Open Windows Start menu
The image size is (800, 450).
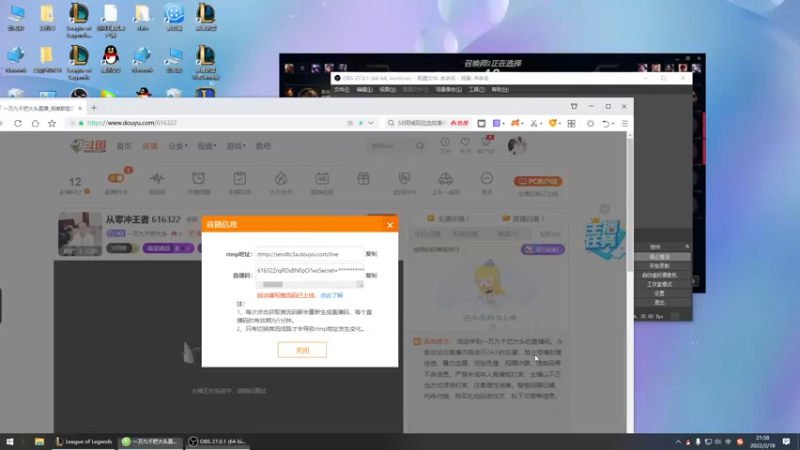[x=10, y=442]
